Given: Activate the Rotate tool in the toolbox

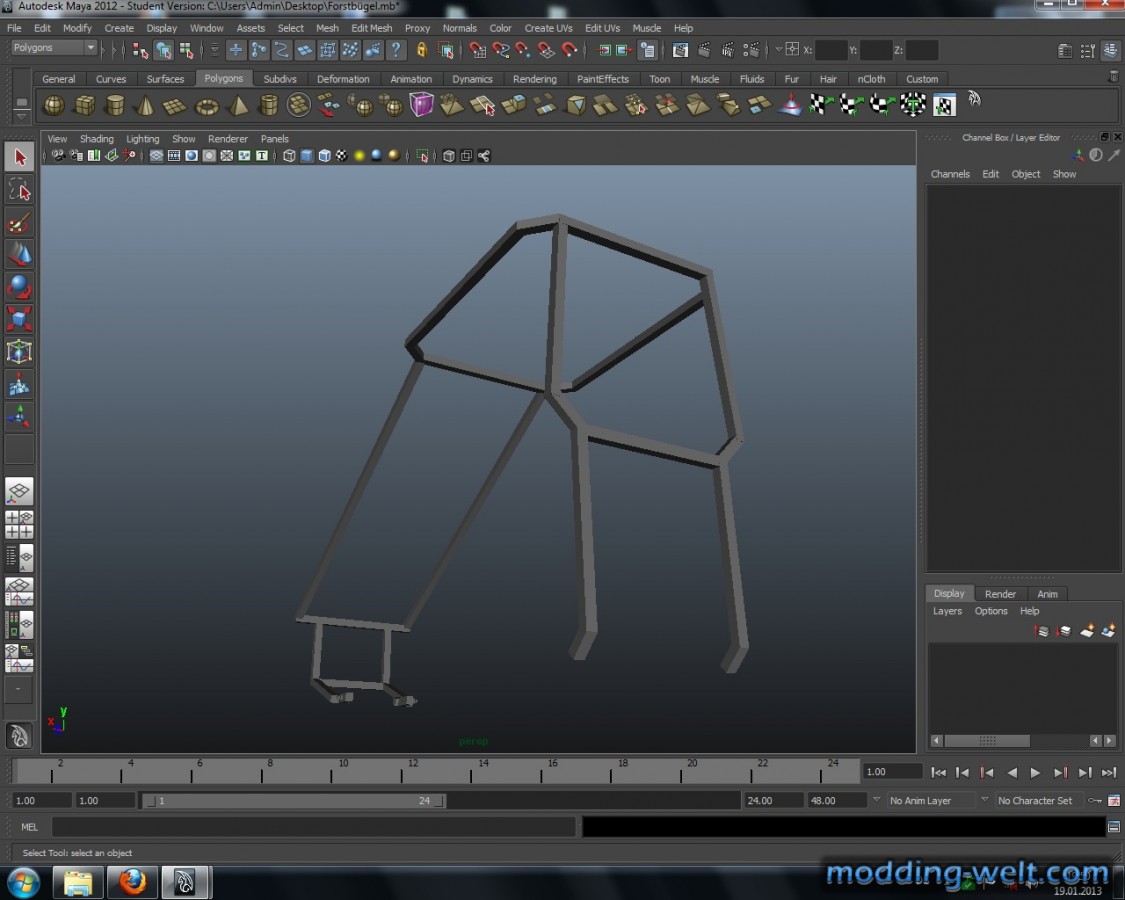Looking at the screenshot, I should [x=19, y=287].
